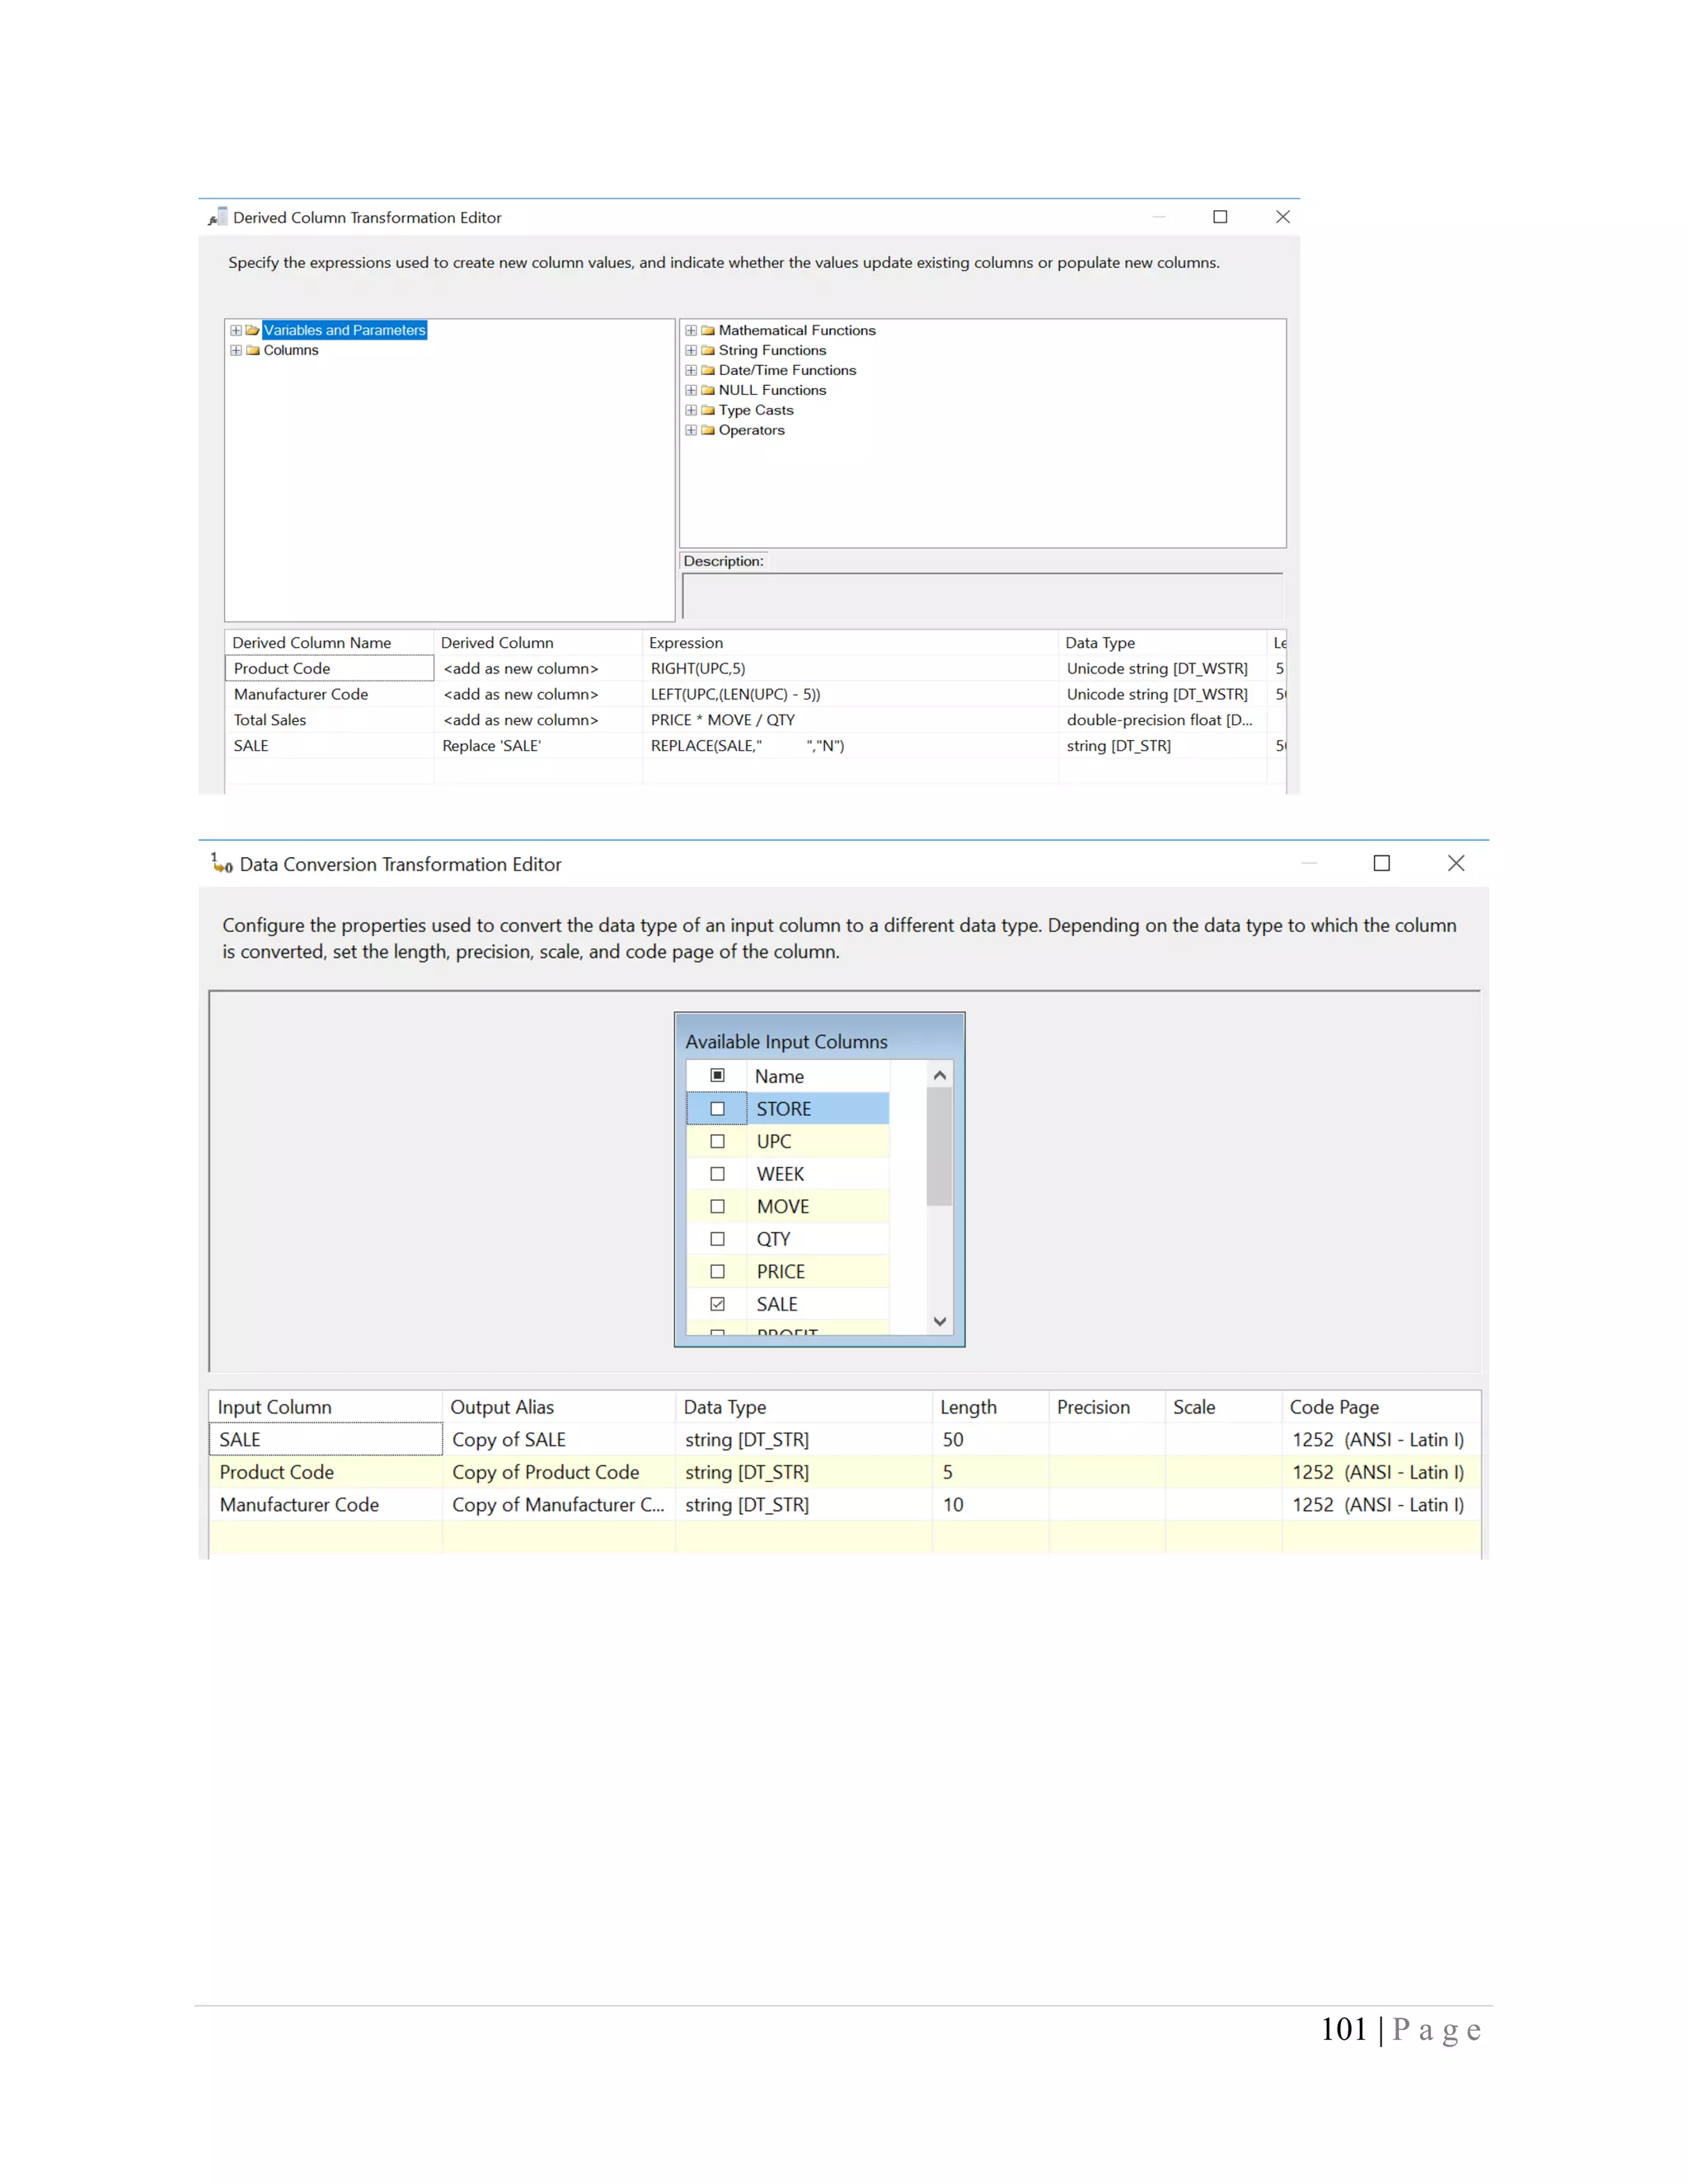Click the Date/Time Functions folder icon
The image size is (1688, 2184).
tap(708, 370)
